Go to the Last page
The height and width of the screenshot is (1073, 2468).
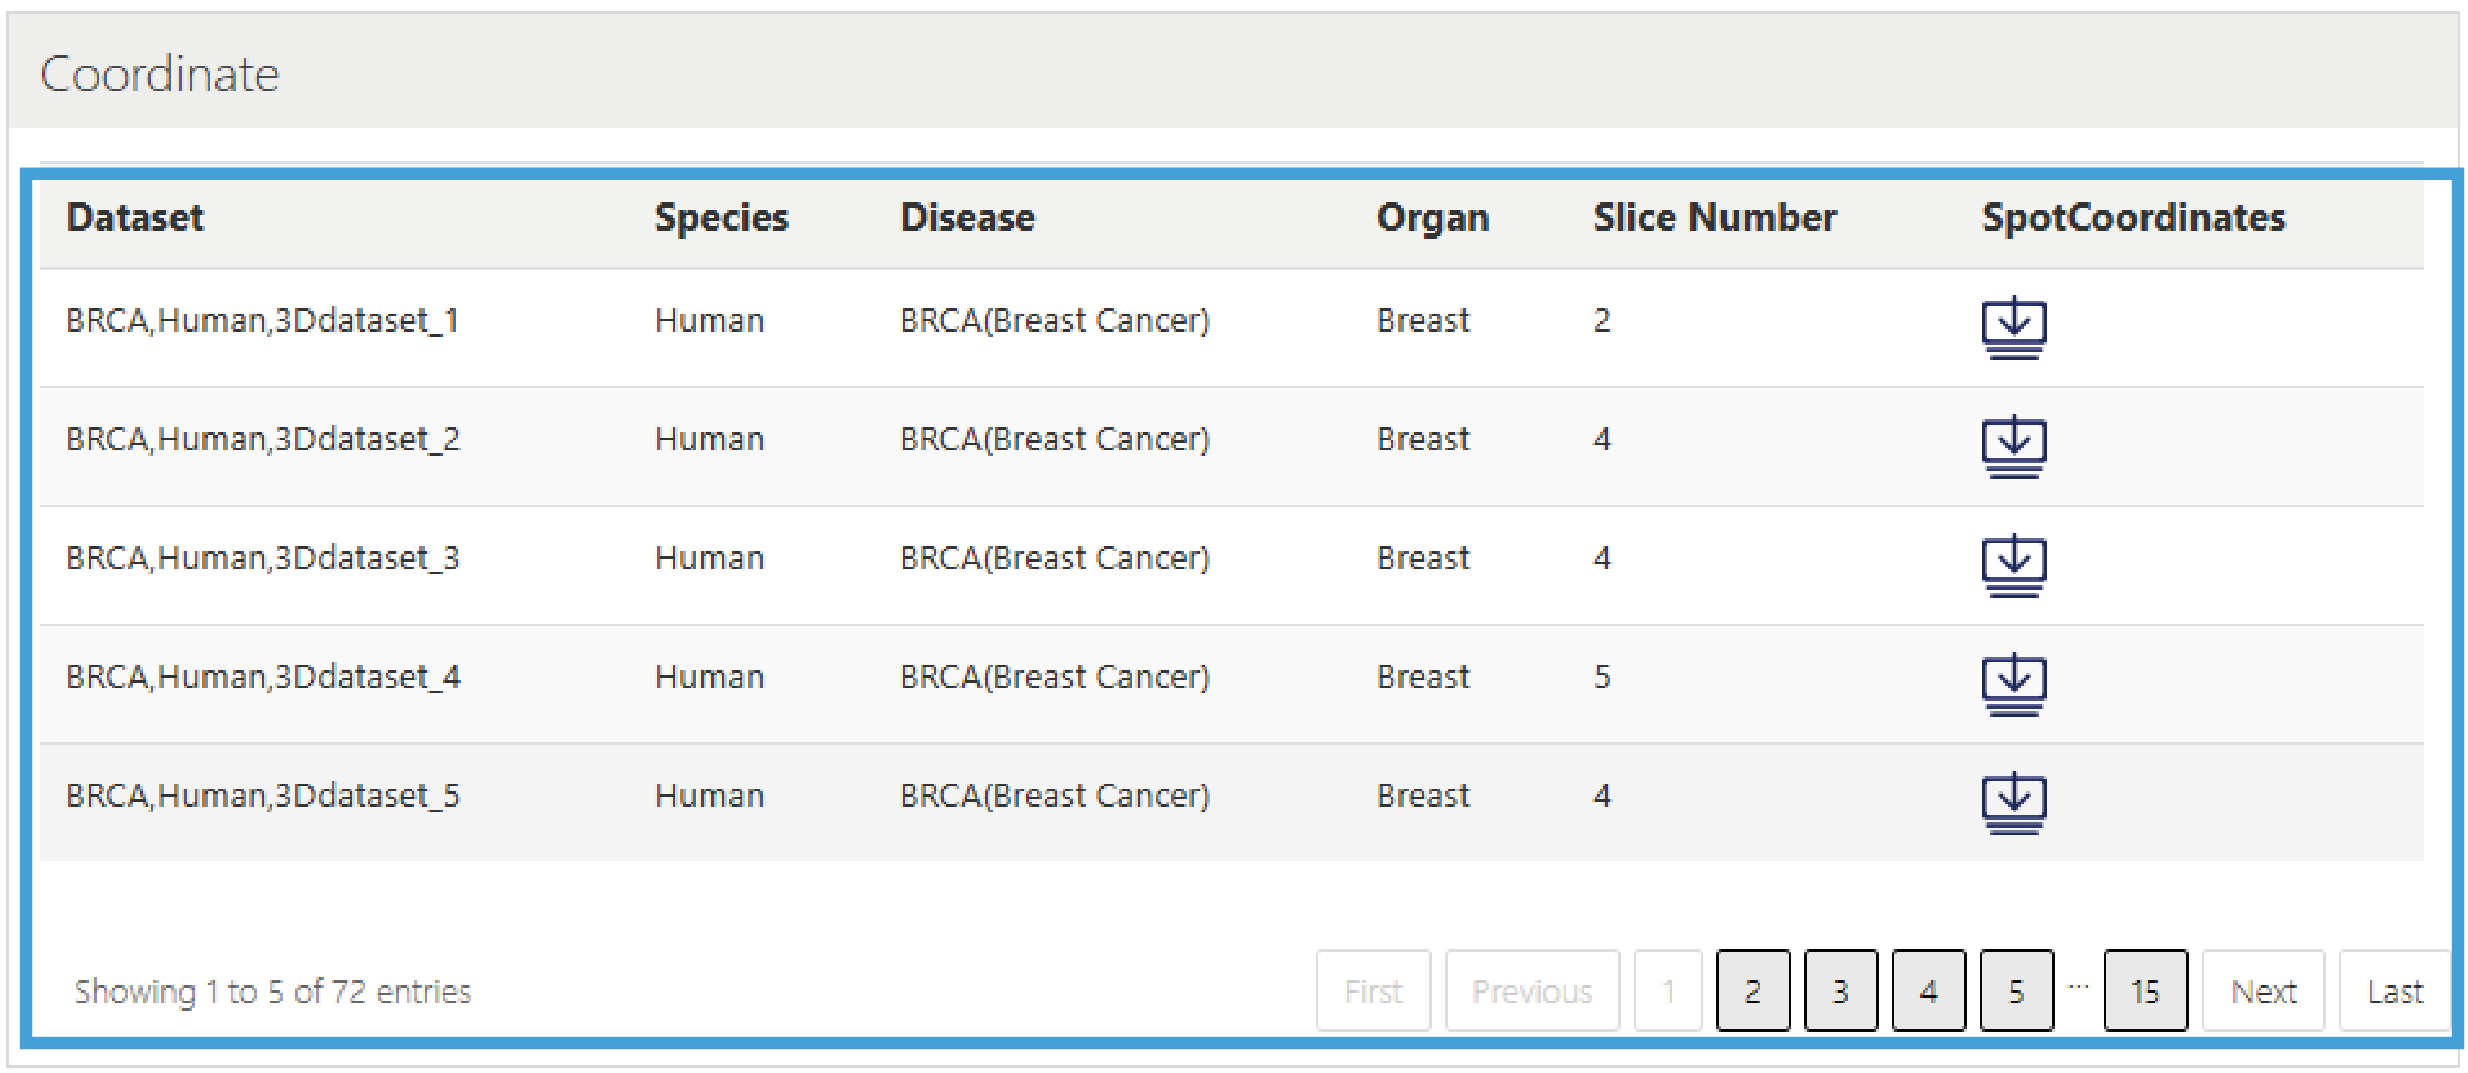pyautogui.click(x=2394, y=990)
